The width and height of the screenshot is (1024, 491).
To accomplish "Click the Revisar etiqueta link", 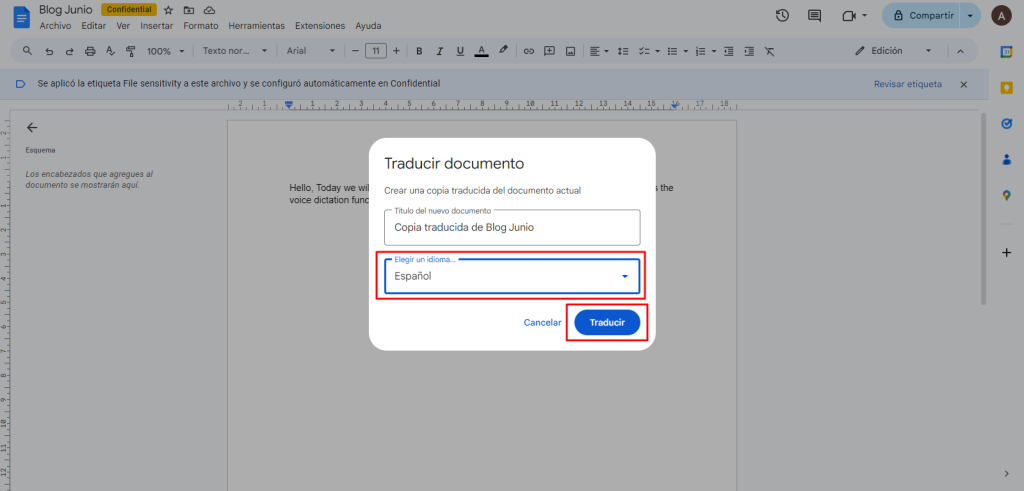I will pyautogui.click(x=908, y=84).
